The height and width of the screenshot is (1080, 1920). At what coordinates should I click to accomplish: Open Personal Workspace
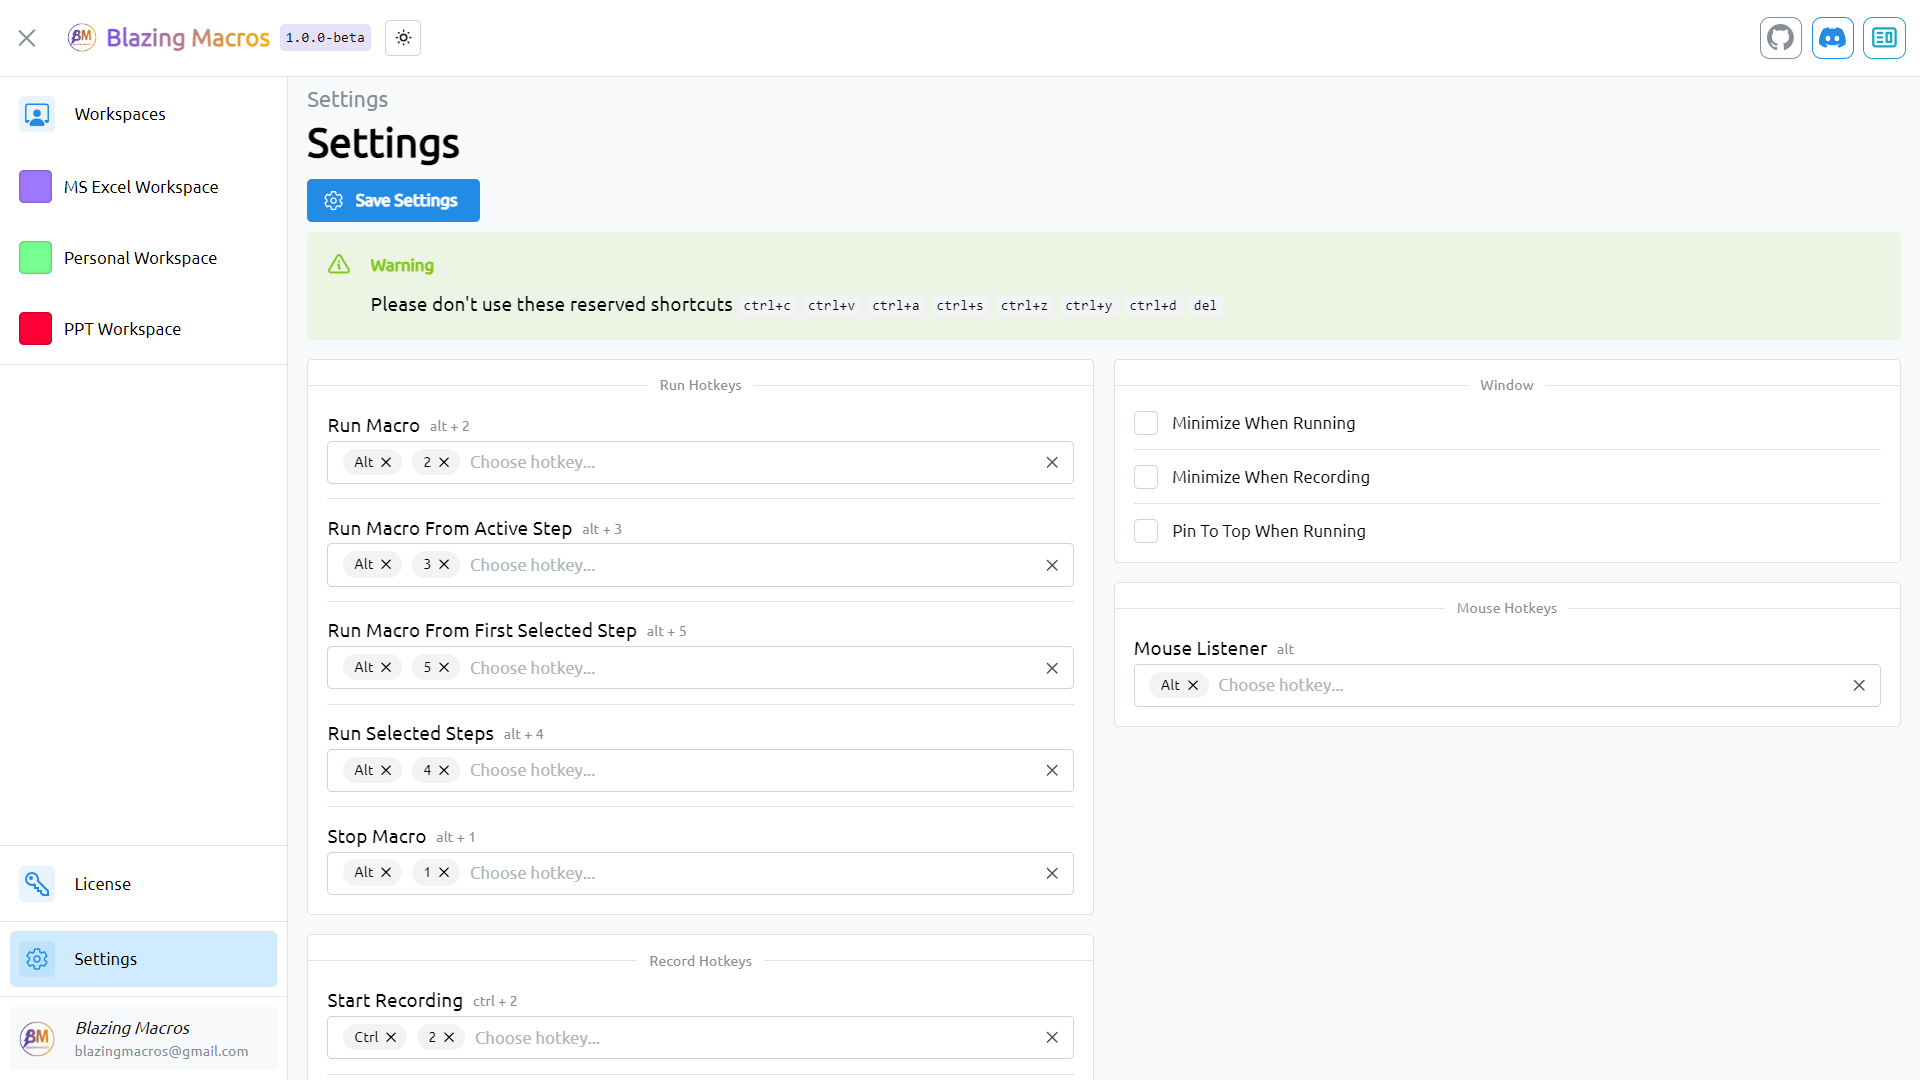[143, 258]
